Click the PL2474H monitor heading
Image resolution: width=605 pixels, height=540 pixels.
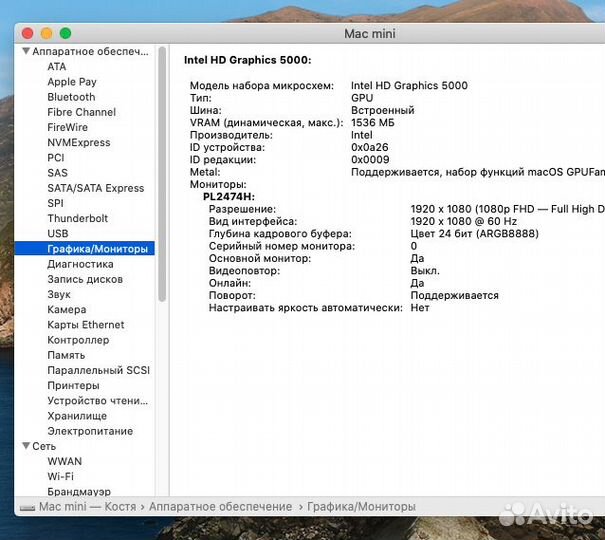(x=229, y=196)
